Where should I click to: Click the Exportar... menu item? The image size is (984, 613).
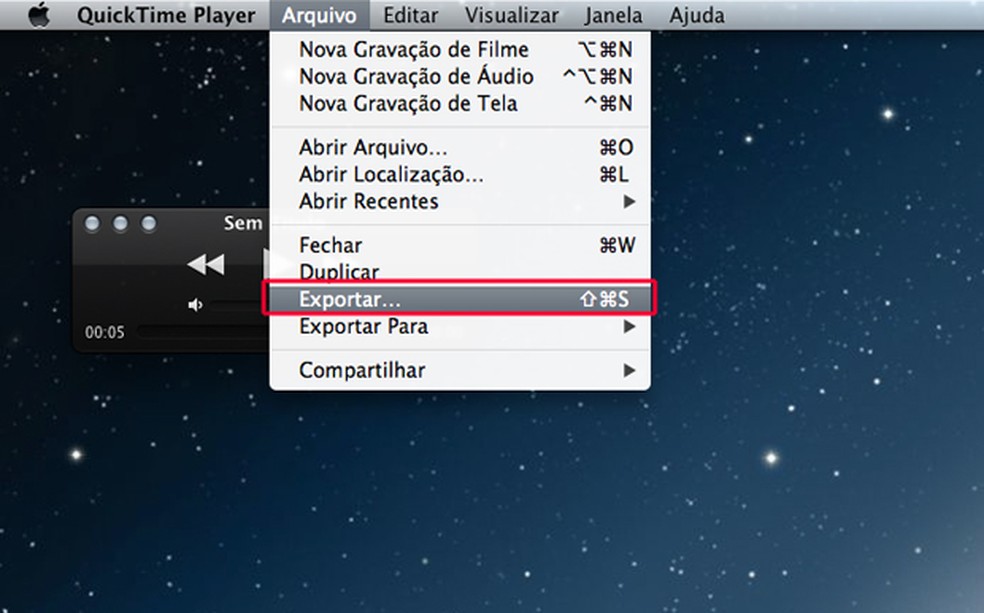click(x=460, y=299)
